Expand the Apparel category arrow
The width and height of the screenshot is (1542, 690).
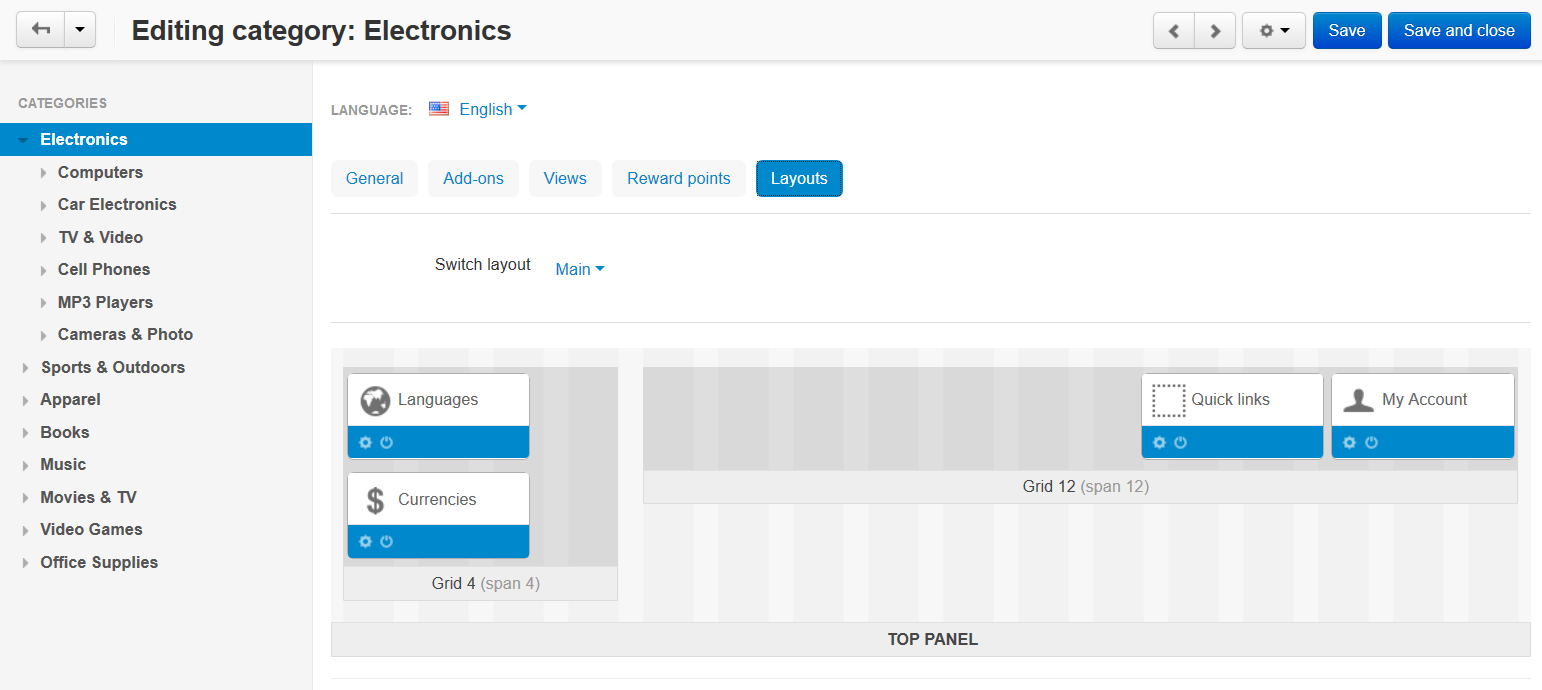point(25,400)
